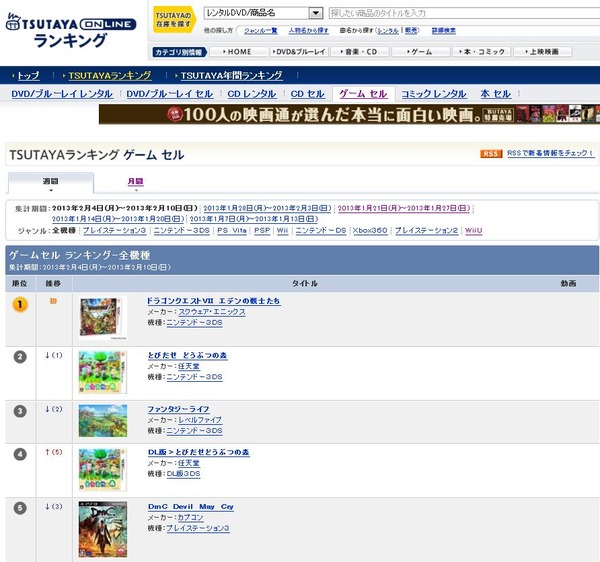The height and width of the screenshot is (562, 600).
Task: Click the Dragon Quest VII cover thumbnail
Action: (x=103, y=318)
